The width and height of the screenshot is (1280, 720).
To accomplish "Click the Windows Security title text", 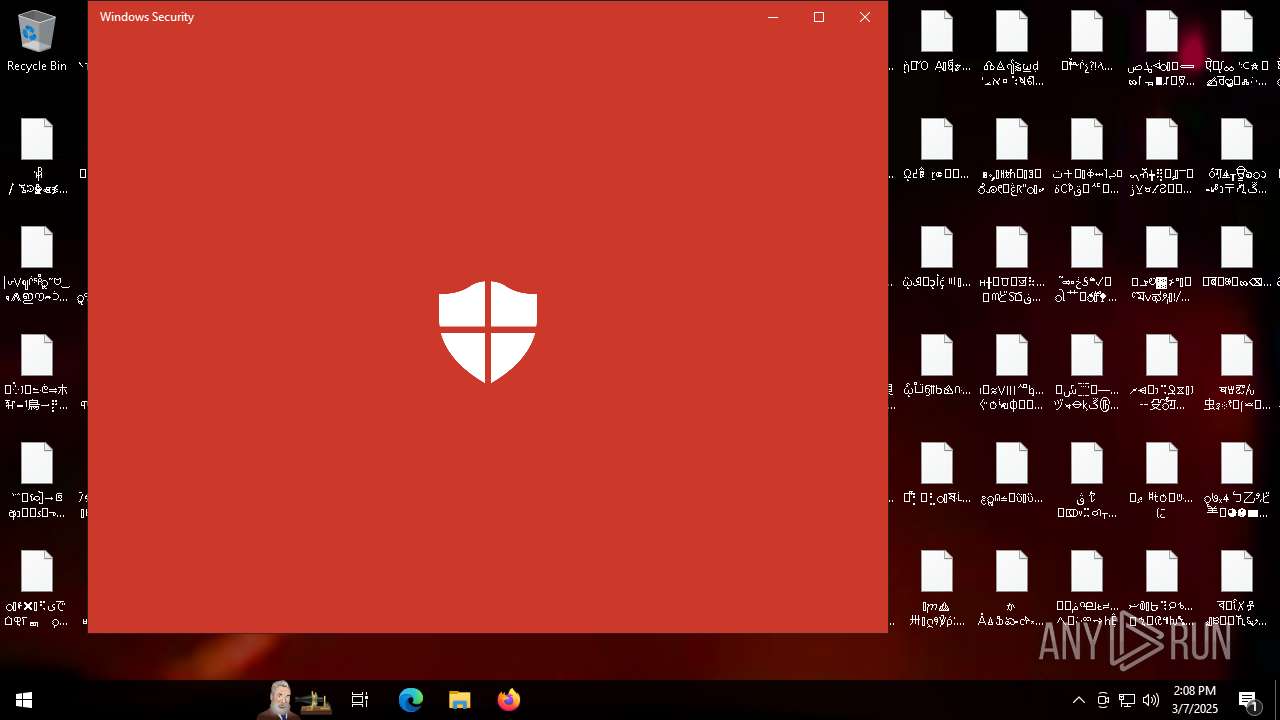I will click(x=147, y=17).
